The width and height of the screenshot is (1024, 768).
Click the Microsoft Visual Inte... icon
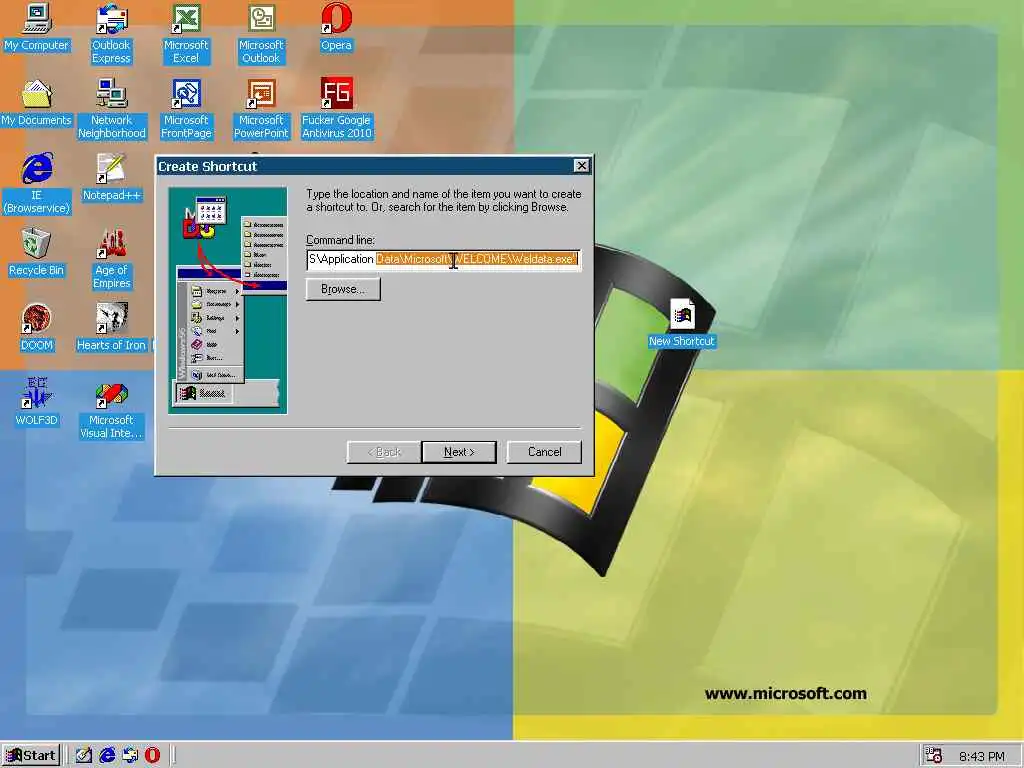pyautogui.click(x=111, y=409)
